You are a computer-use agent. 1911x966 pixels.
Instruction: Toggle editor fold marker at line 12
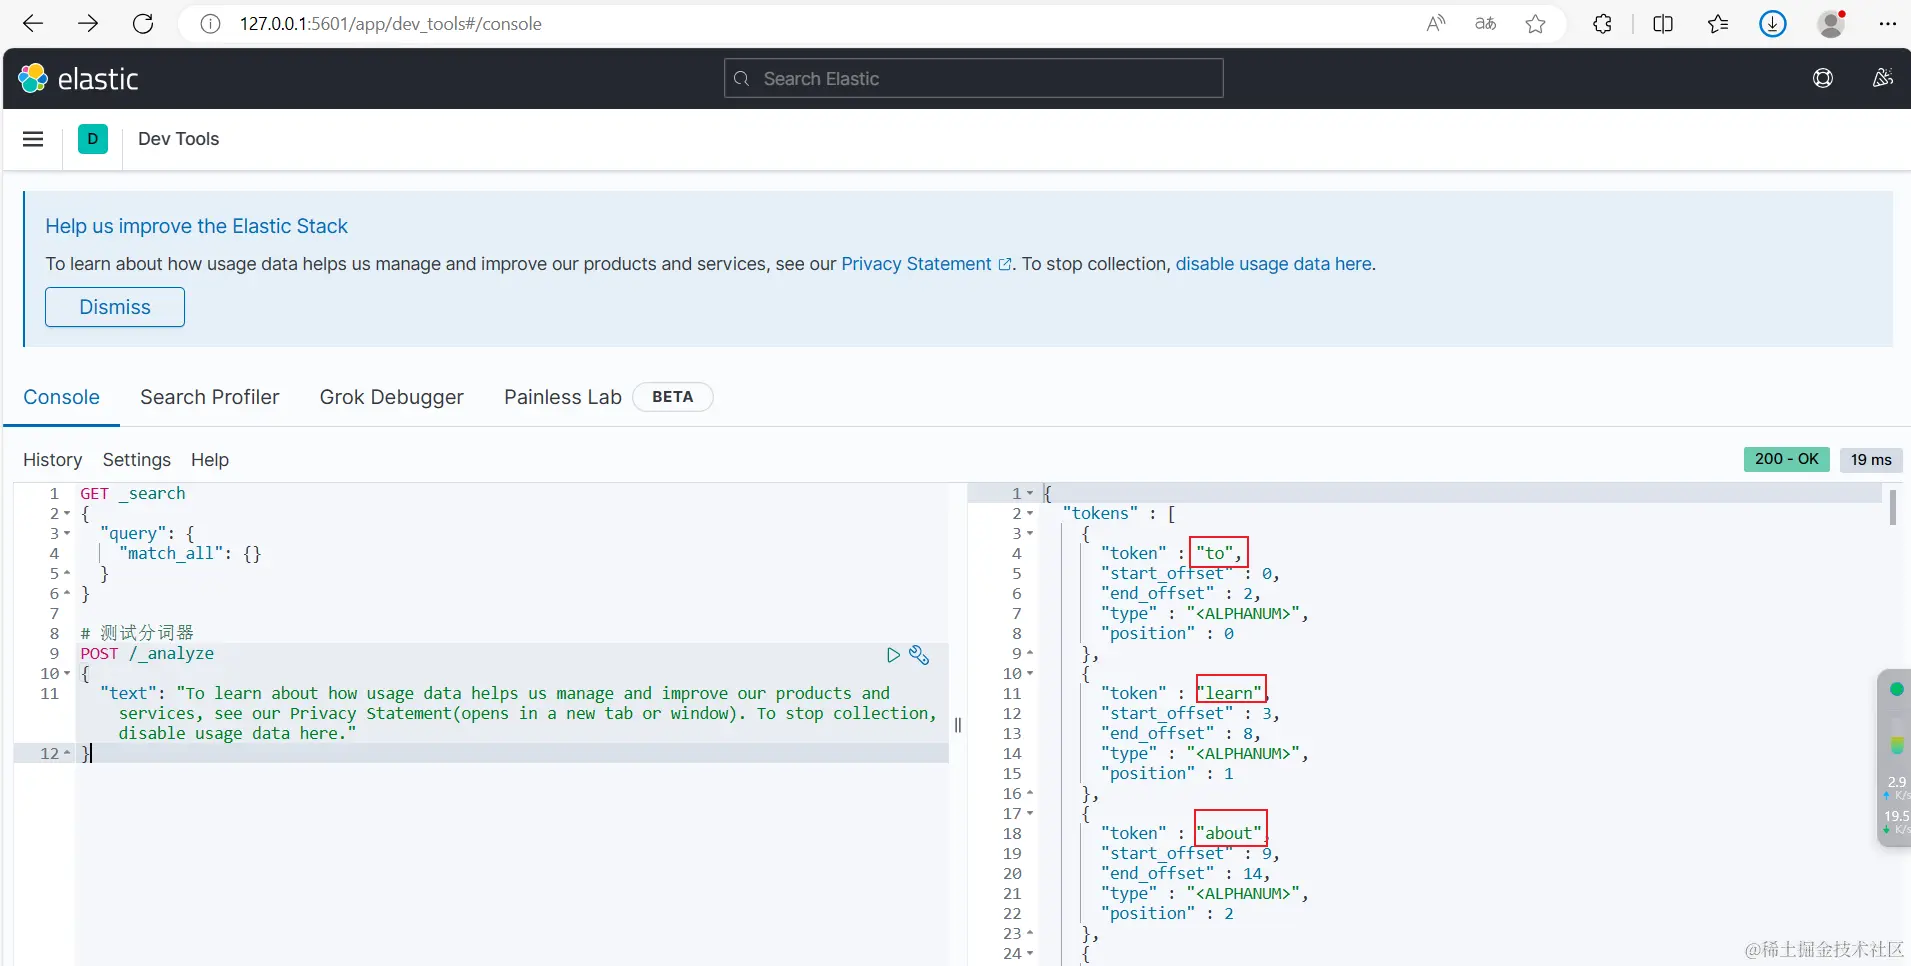[x=67, y=754]
